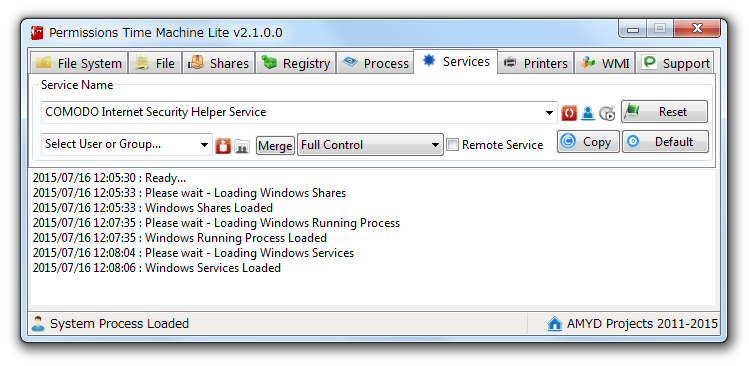Click the home icon beside AMYD Projects
The image size is (749, 366).
coord(555,324)
